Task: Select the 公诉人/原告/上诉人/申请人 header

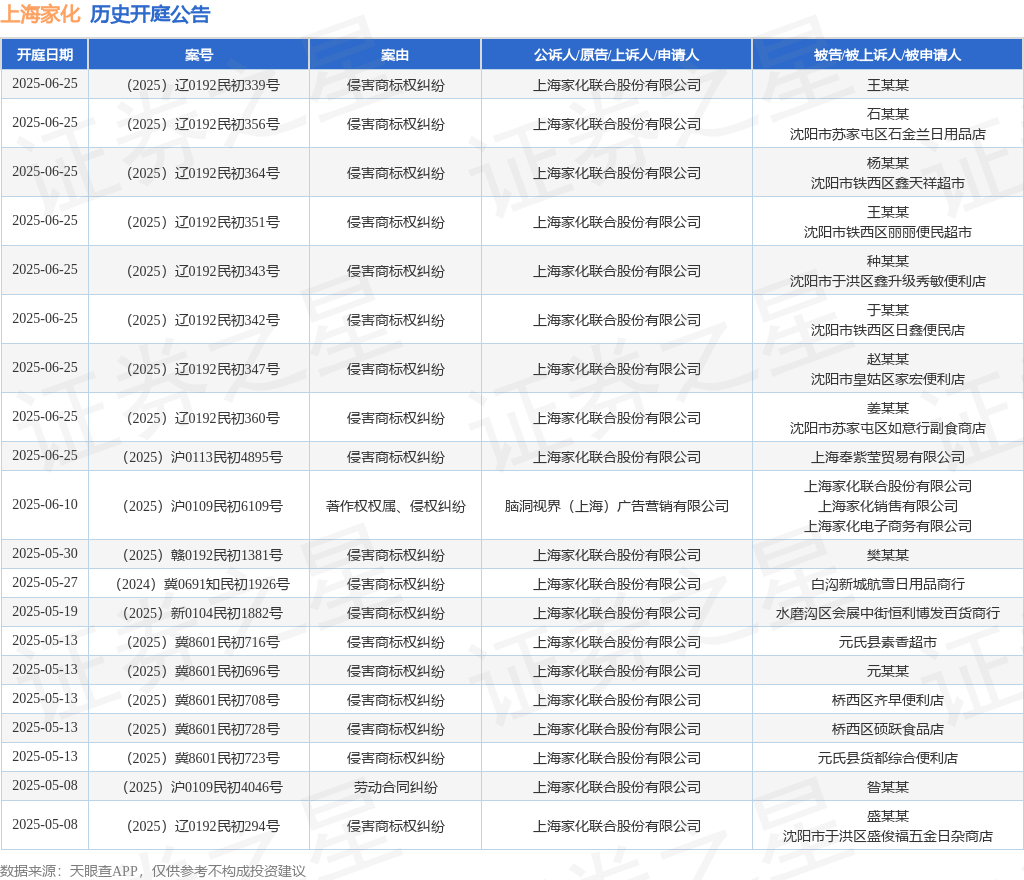Action: (x=616, y=55)
